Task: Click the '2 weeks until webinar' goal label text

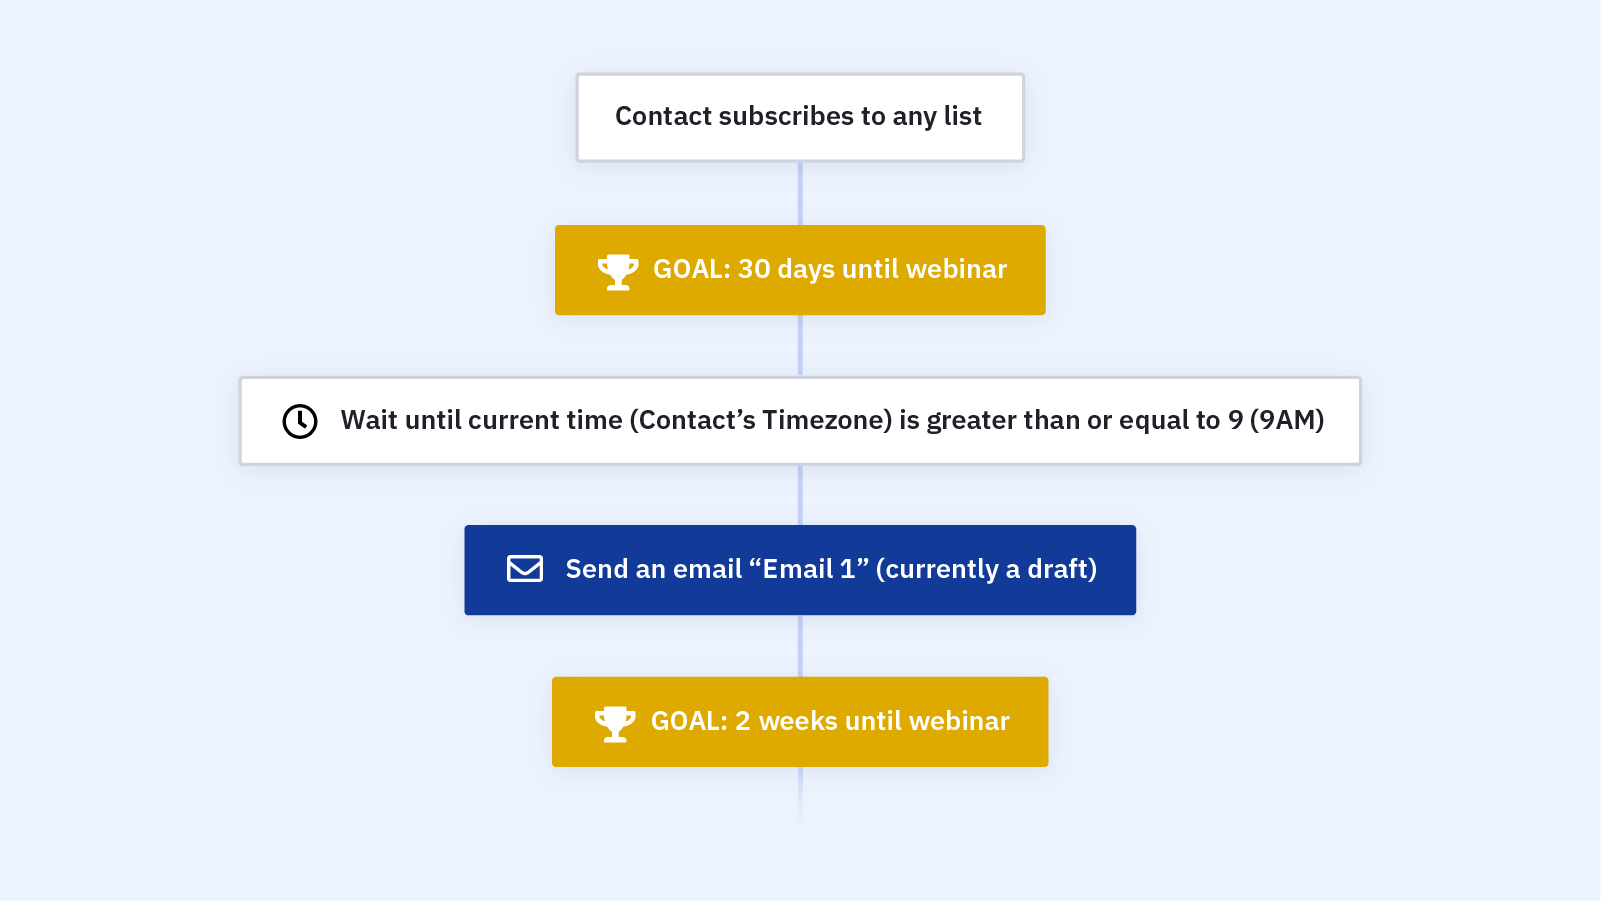Action: point(872,721)
